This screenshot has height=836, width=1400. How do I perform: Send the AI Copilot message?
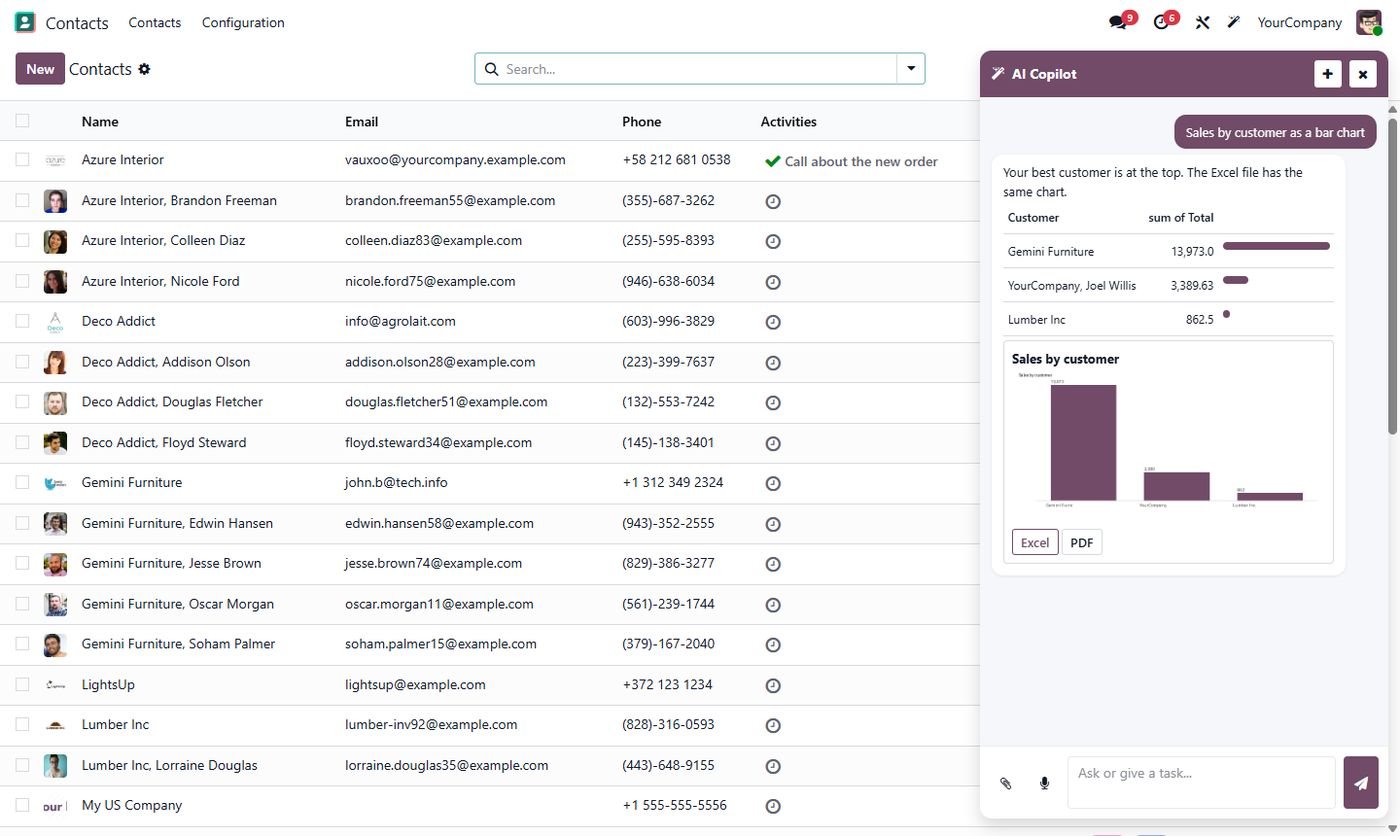click(1361, 783)
